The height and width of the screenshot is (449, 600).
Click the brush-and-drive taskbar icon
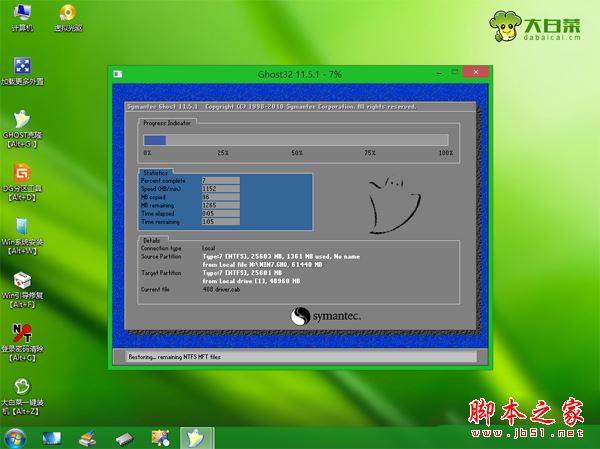point(87,438)
